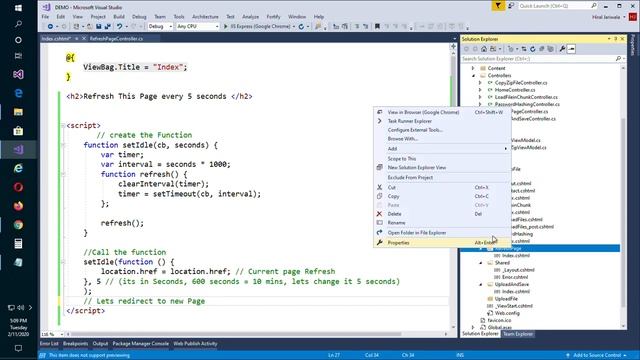Open the Add submenu in context menu
Image resolution: width=640 pixels, height=360 pixels.
[x=442, y=149]
